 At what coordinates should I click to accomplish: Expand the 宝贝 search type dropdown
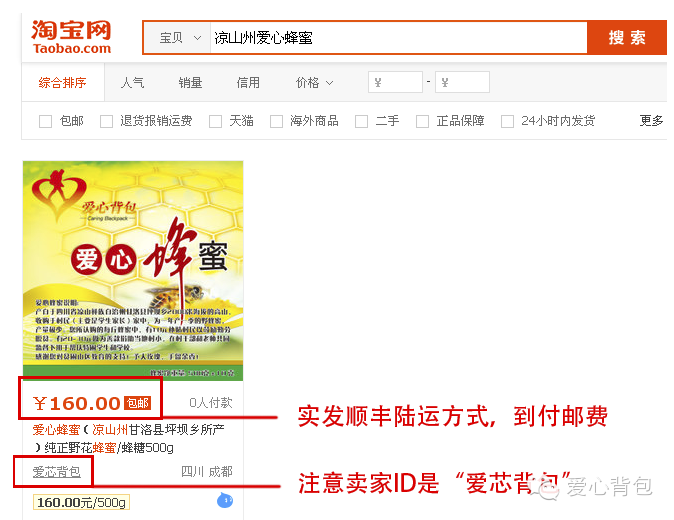[x=178, y=38]
